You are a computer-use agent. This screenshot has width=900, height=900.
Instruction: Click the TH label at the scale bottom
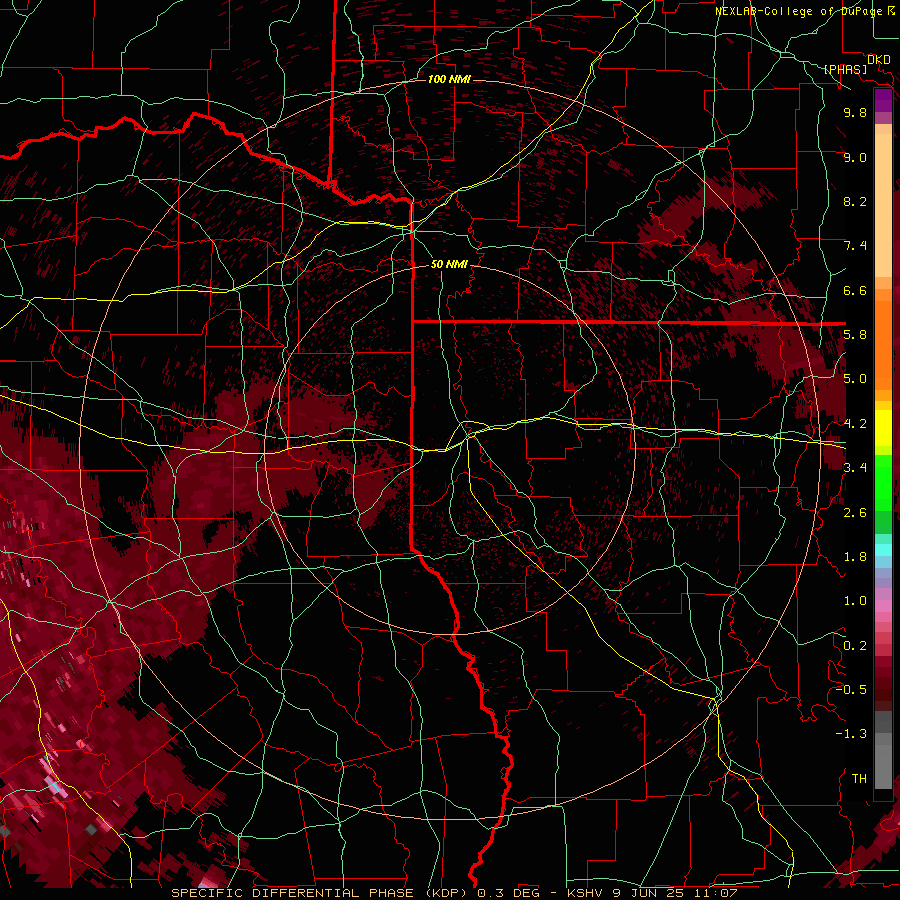click(x=859, y=778)
